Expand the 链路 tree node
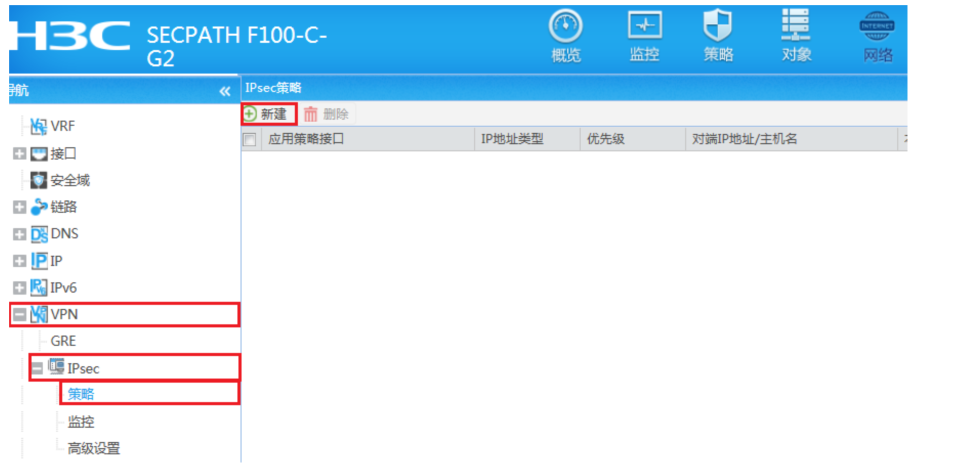Screen dimensions: 970x468 click(x=20, y=208)
